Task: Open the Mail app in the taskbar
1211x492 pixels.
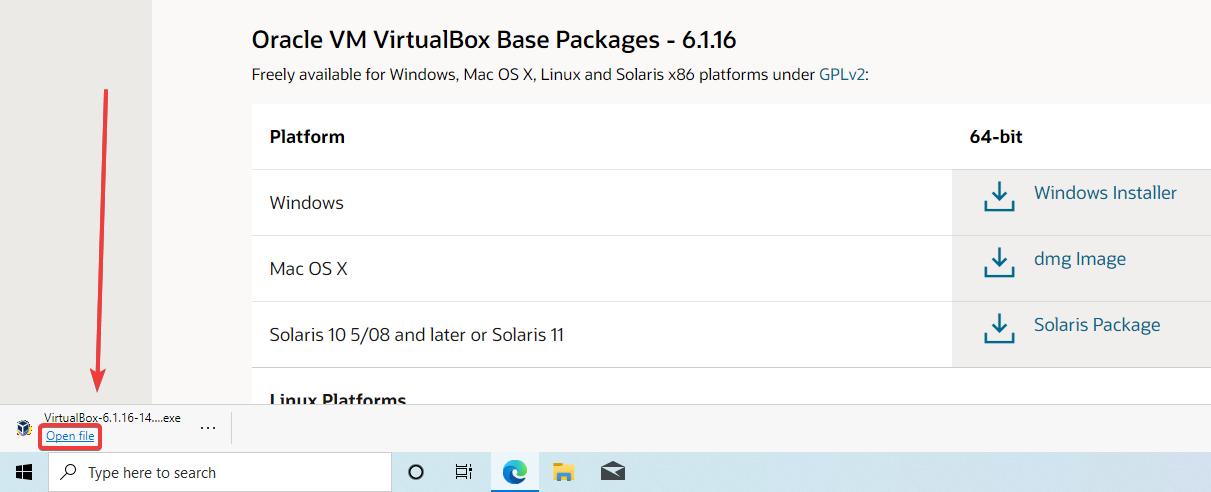Action: click(613, 472)
